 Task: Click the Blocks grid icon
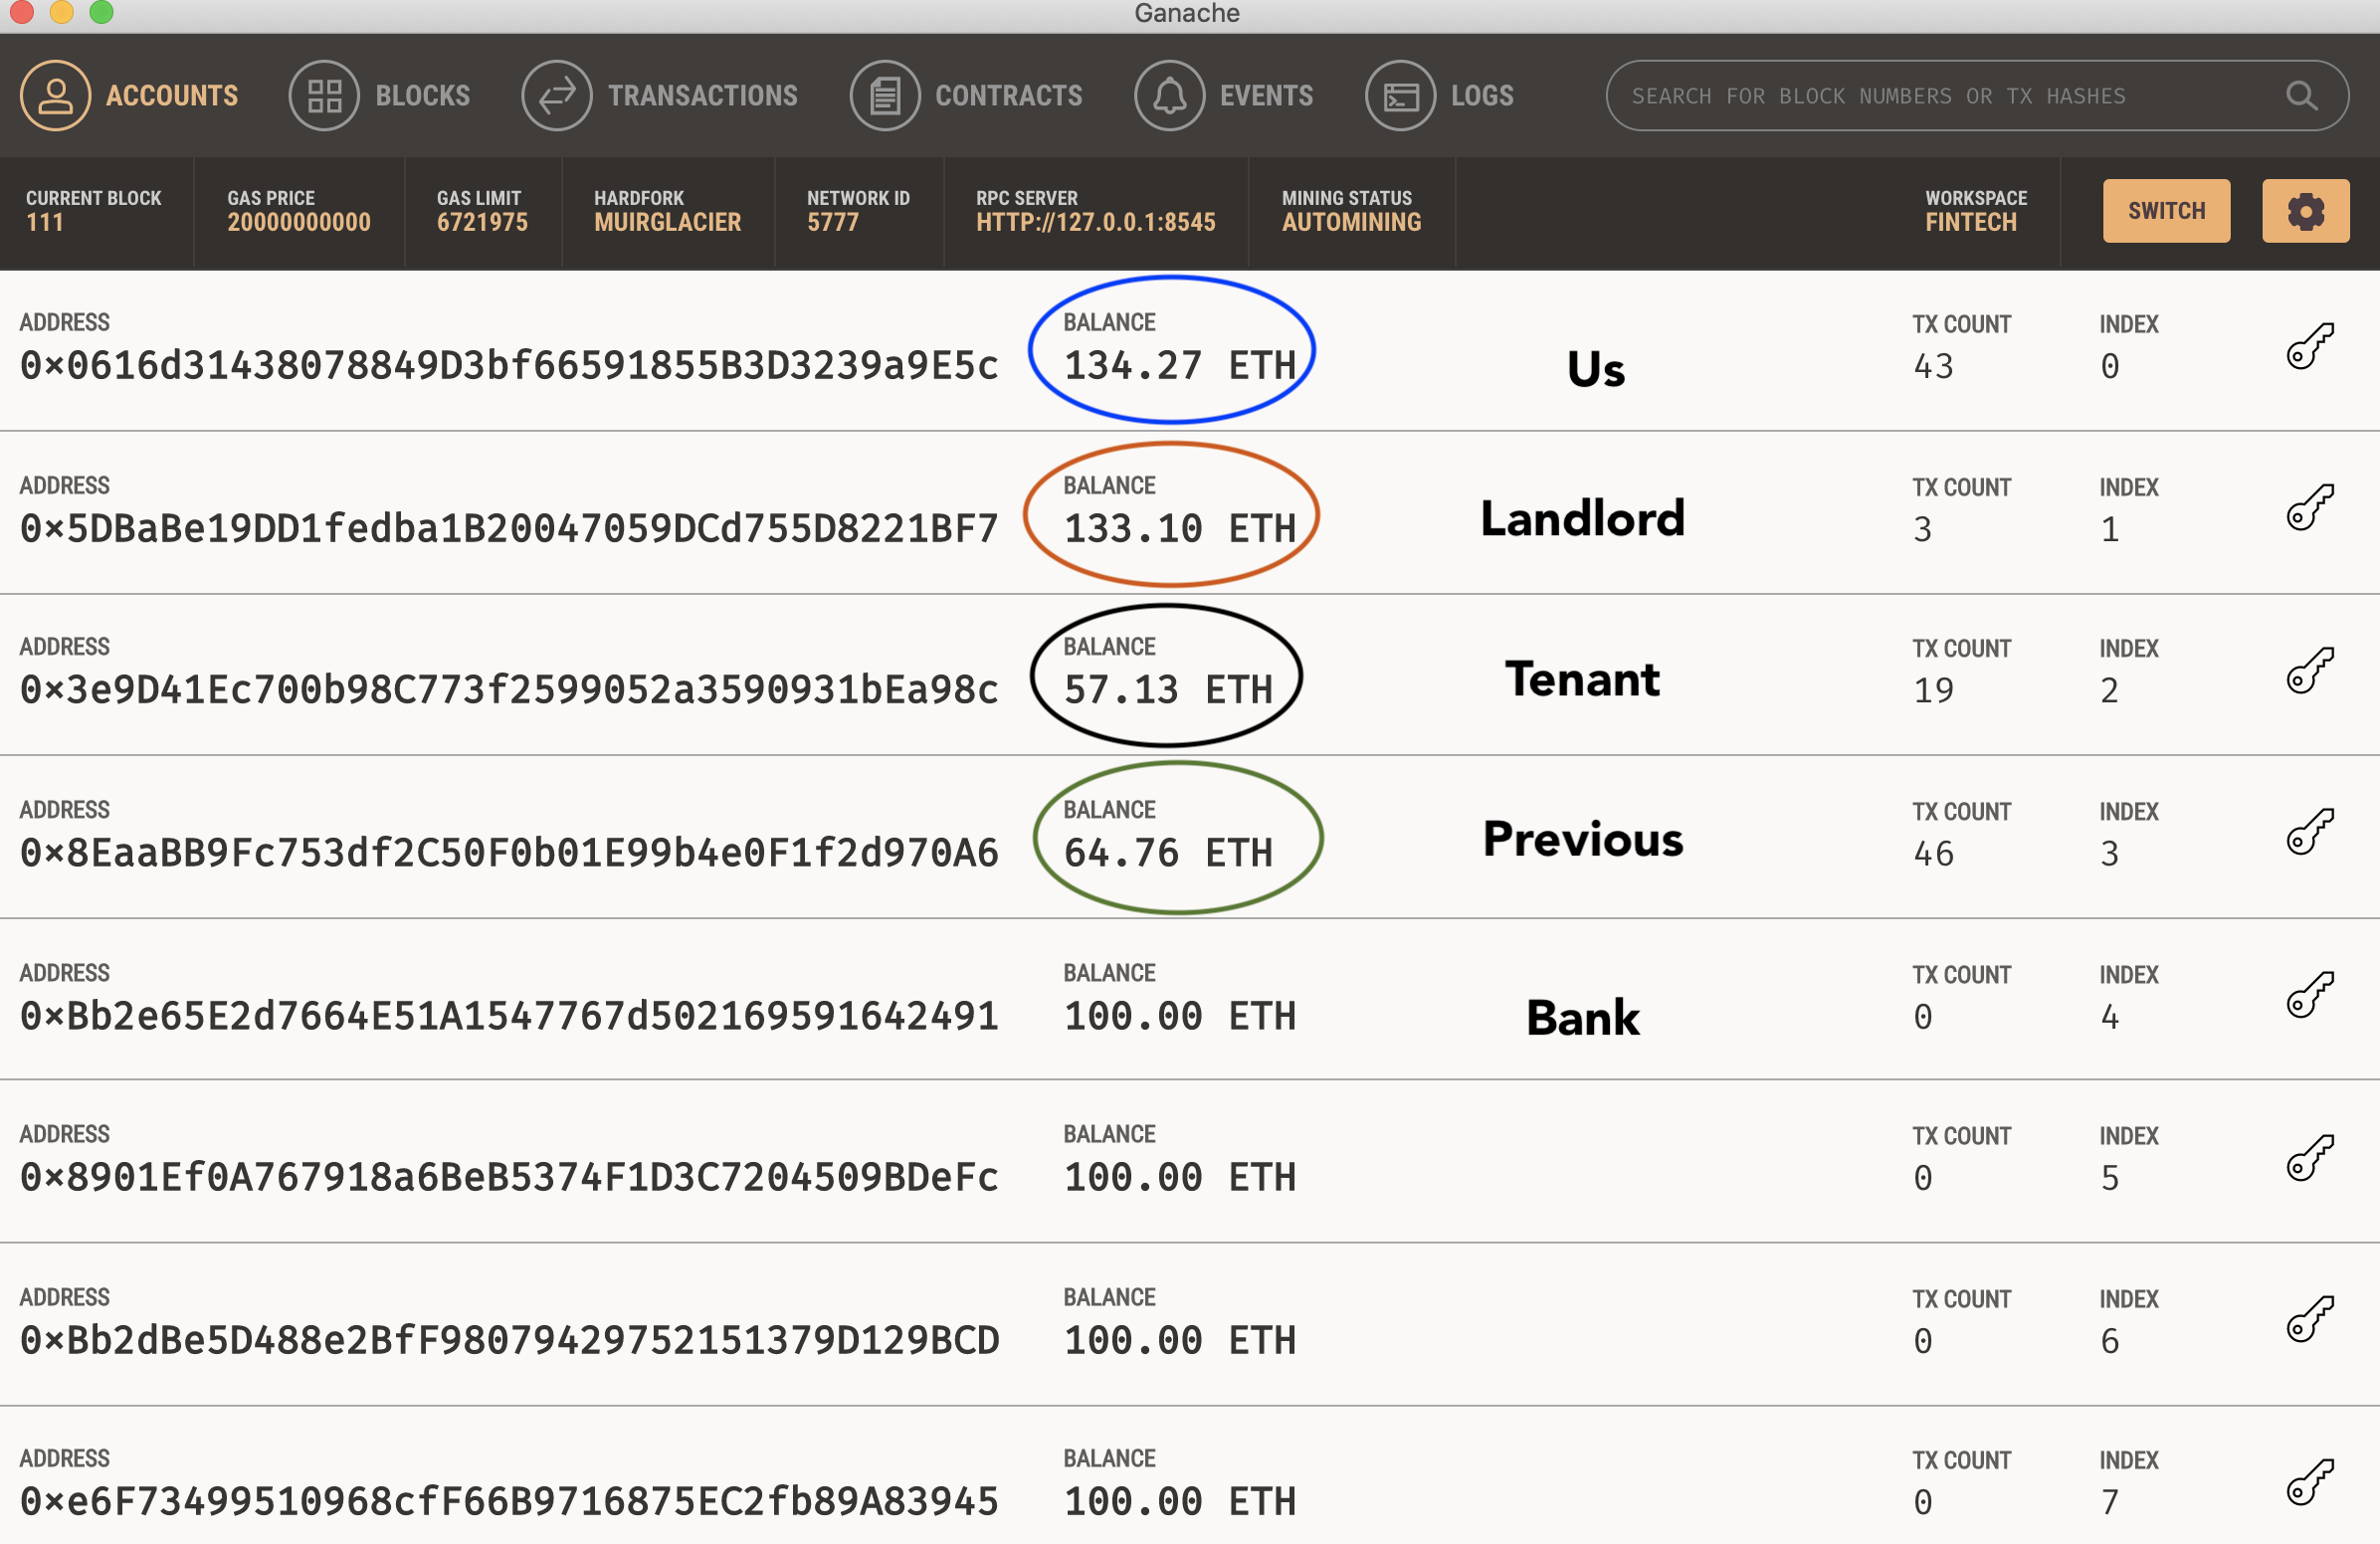pos(324,96)
